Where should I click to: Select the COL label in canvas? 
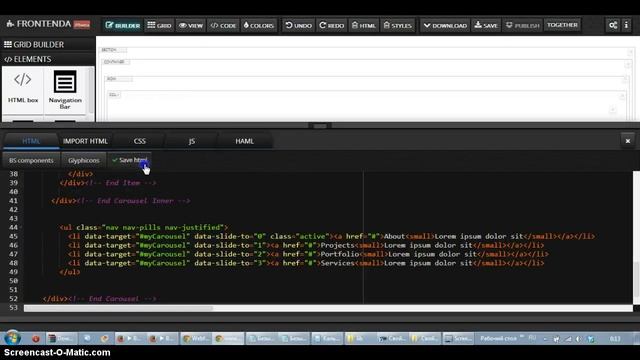point(113,95)
